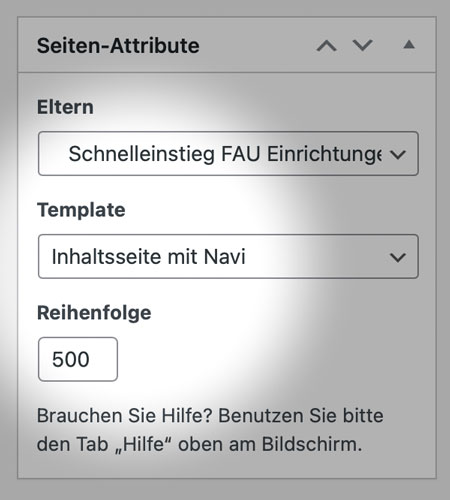Focus the Reihenfolge order field showing 500
450x500 pixels.
pos(78,359)
